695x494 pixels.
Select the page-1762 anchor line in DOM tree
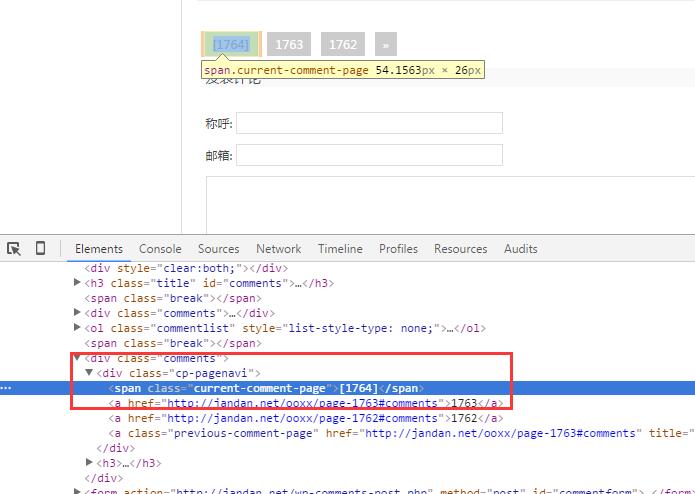(x=306, y=418)
